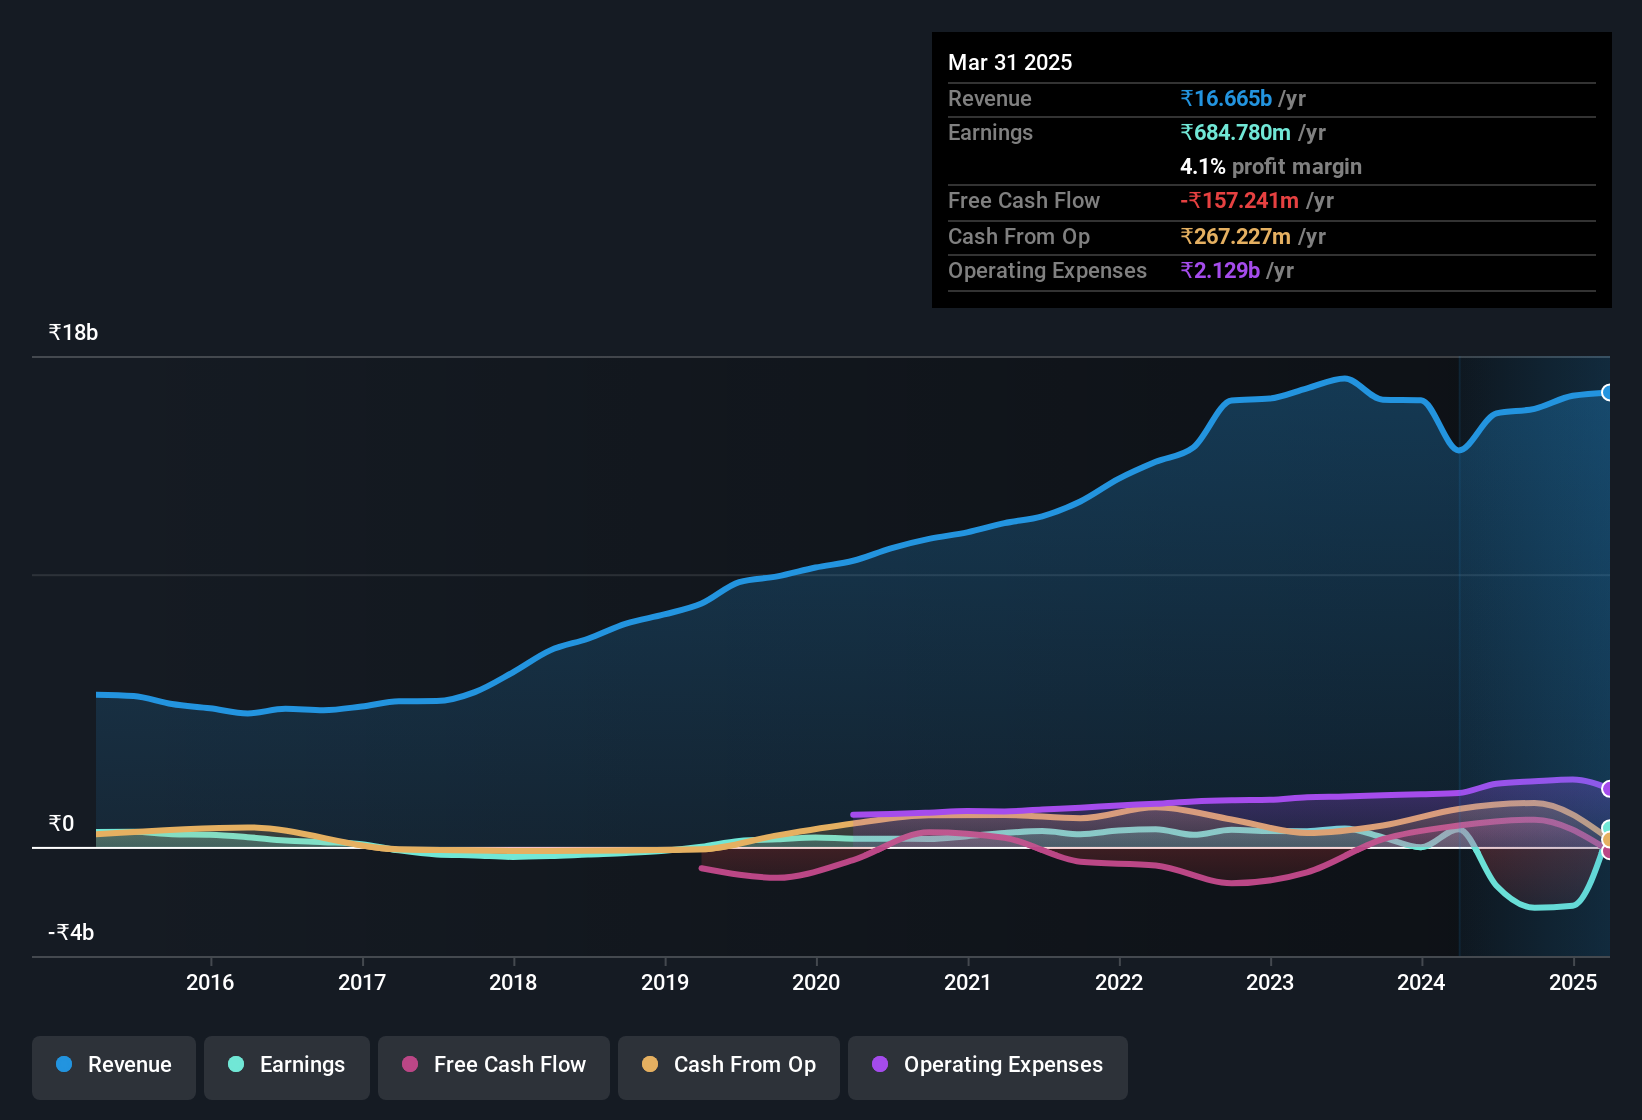Image resolution: width=1642 pixels, height=1120 pixels.
Task: Click the ₹2.129b operating expenses value
Action: pos(1220,270)
